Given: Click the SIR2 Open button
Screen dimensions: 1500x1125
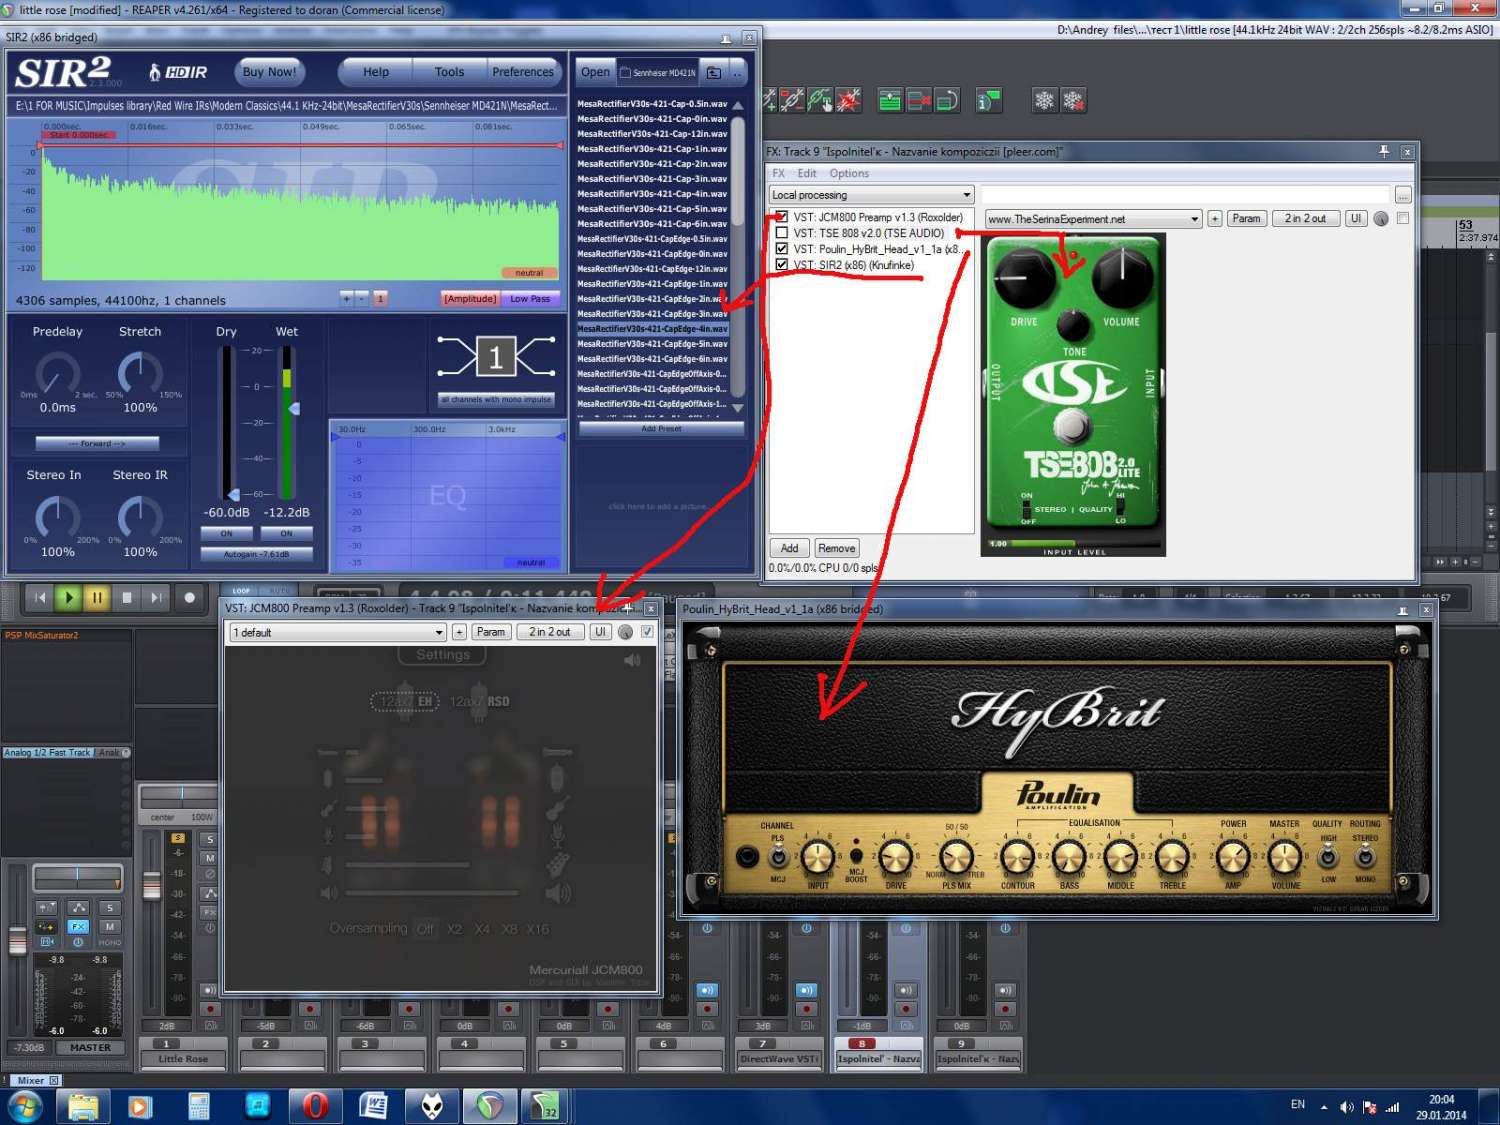Looking at the screenshot, I should (x=595, y=72).
